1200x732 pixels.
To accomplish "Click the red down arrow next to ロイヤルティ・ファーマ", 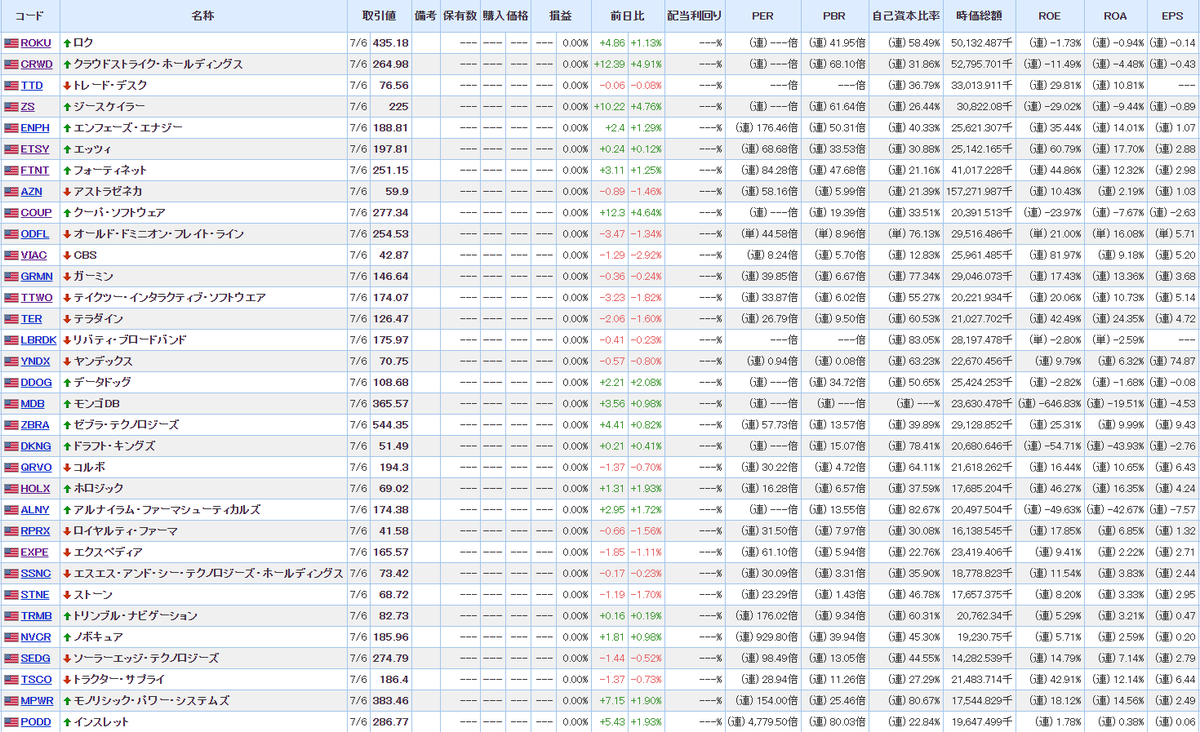I will [67, 531].
